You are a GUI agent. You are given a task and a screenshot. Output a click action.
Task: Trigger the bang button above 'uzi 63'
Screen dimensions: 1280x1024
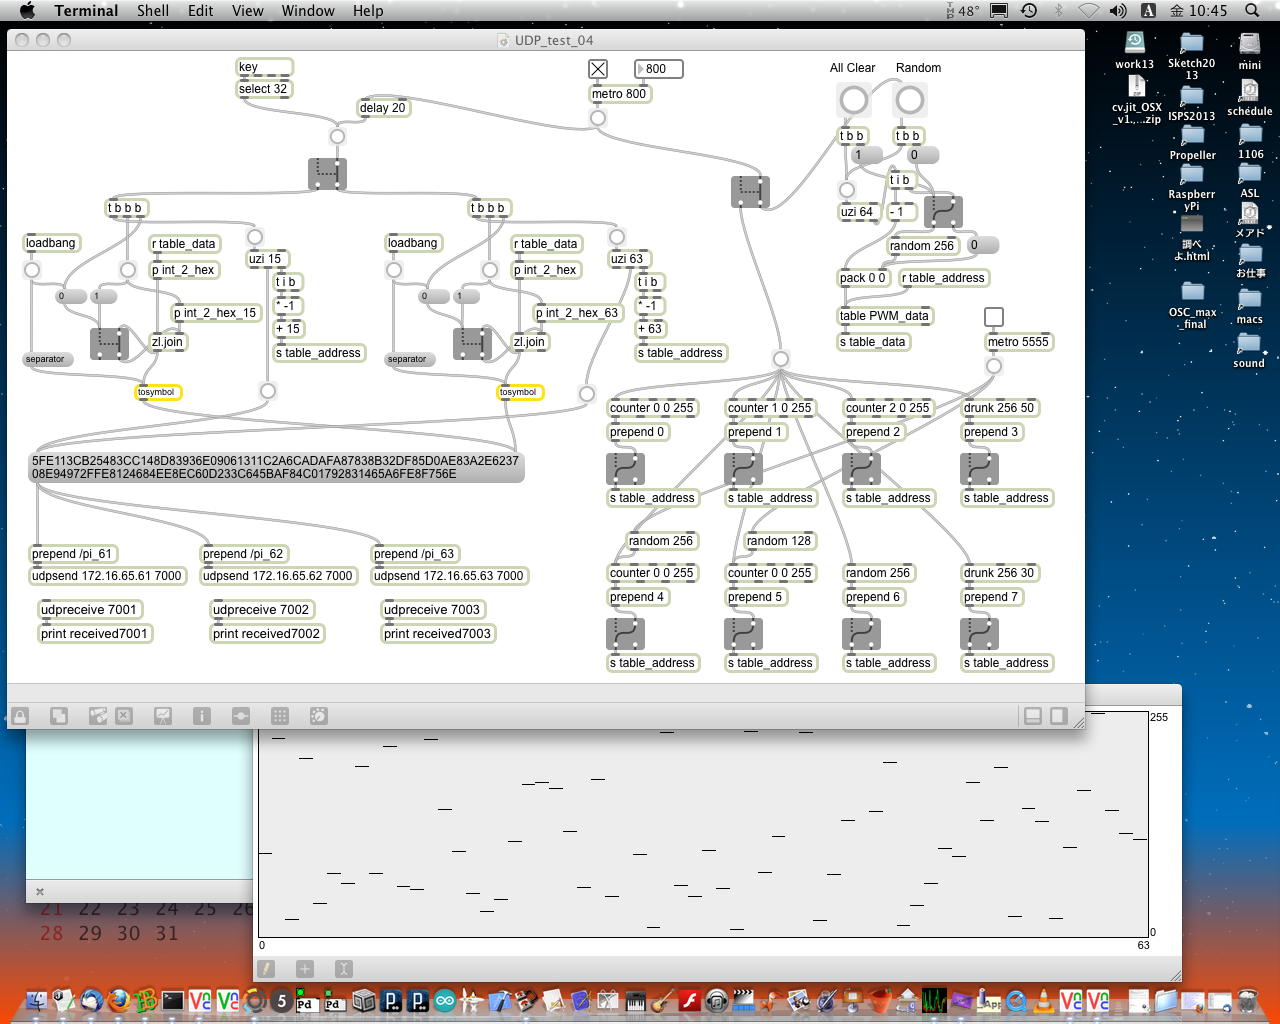[x=617, y=237]
